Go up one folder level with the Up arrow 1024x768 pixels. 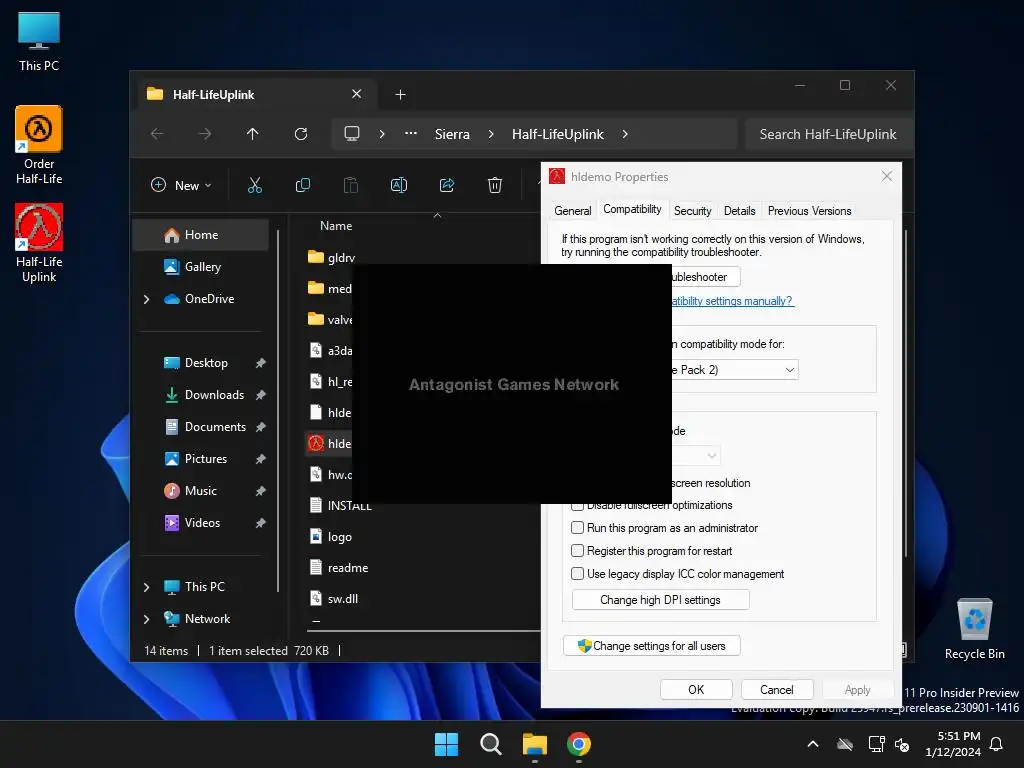coord(253,134)
